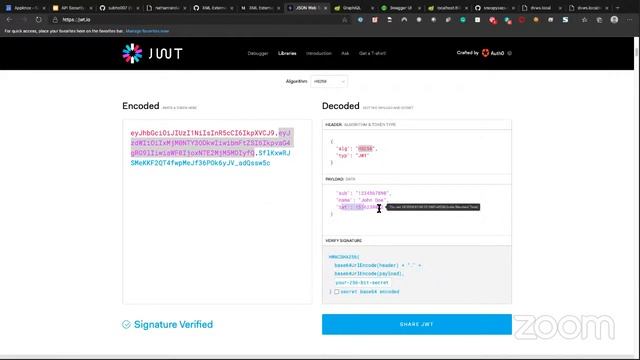Close the JSON Web Tokens tab
The image size is (640, 360).
coord(325,8)
